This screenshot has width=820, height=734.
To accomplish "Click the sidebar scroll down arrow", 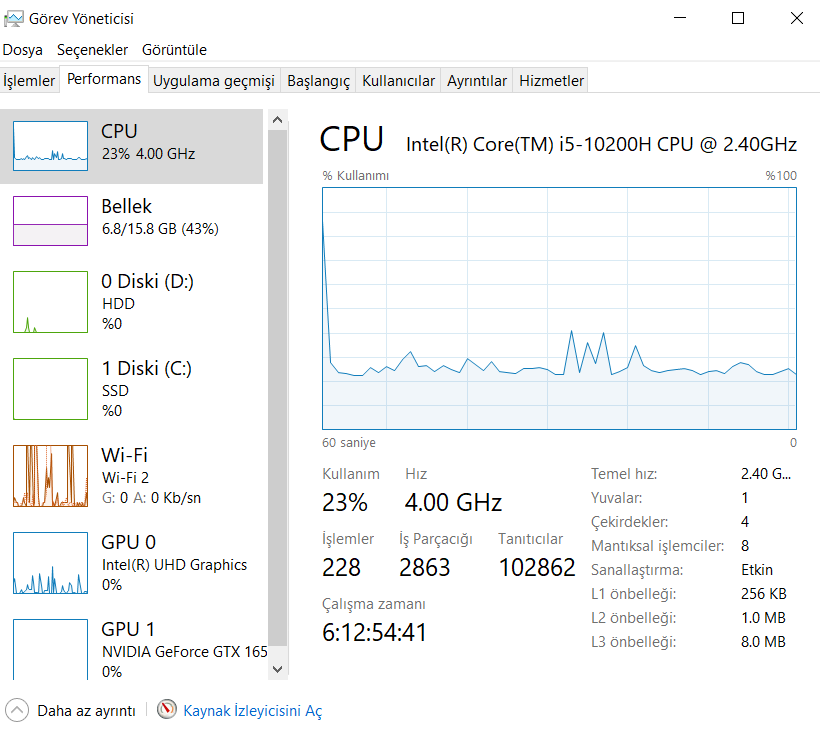I will (278, 668).
